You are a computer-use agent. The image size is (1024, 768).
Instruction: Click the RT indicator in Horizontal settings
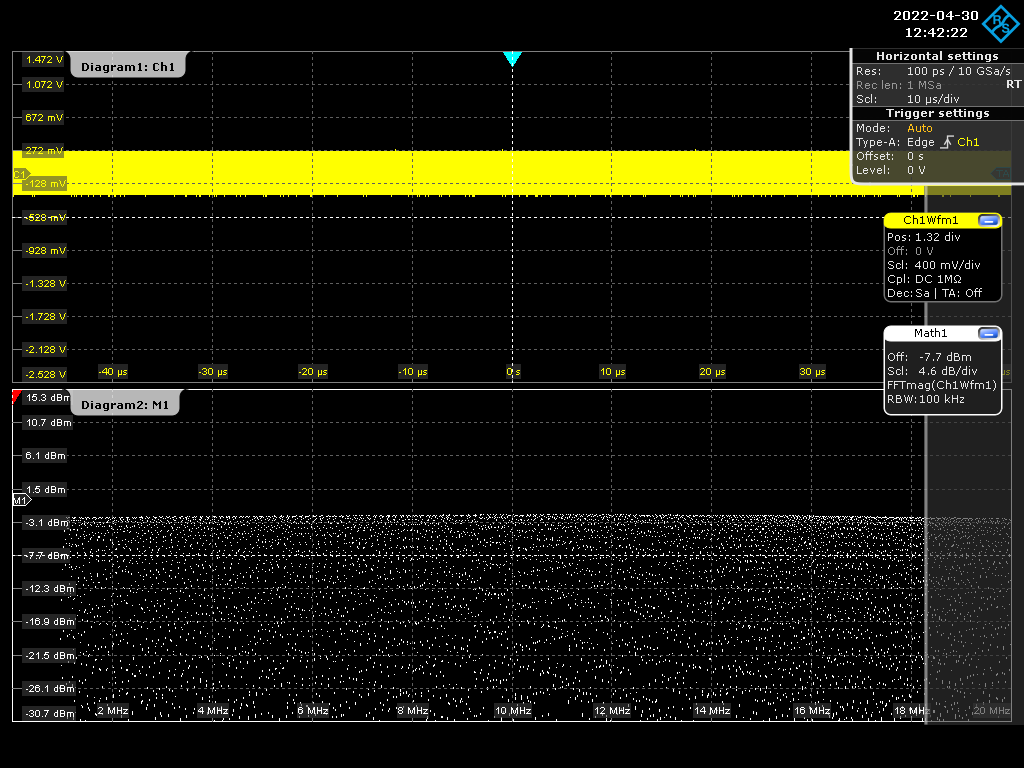click(x=1013, y=84)
